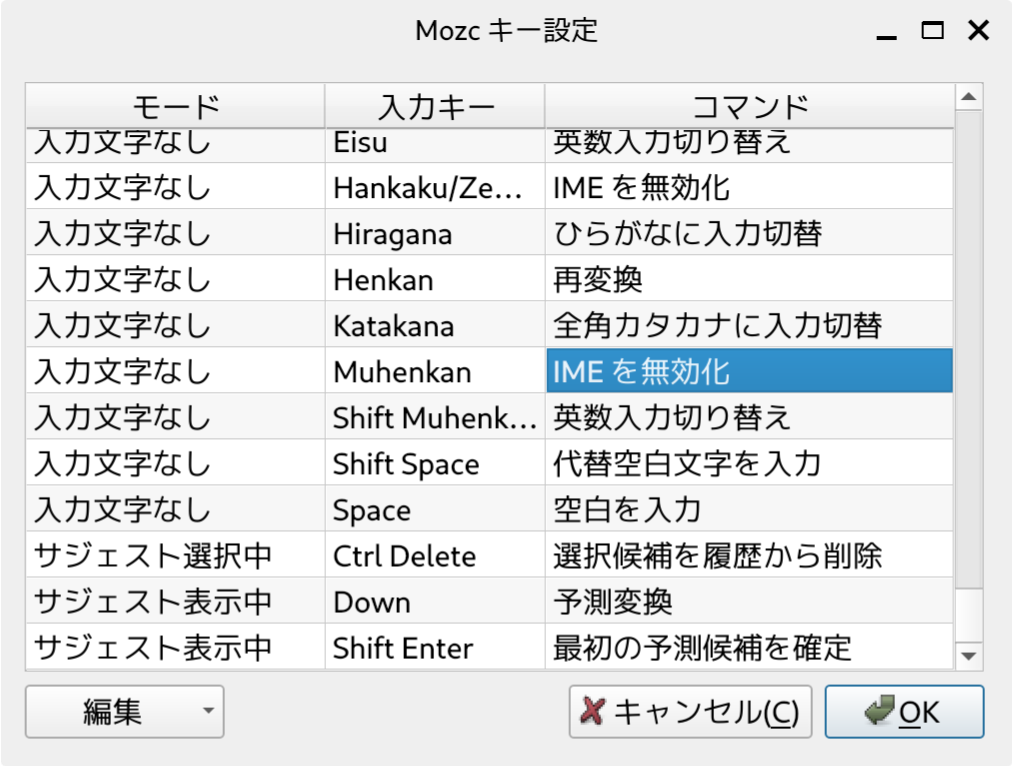1012x766 pixels.
Task: Sort by the コマンド column header
Action: point(749,106)
